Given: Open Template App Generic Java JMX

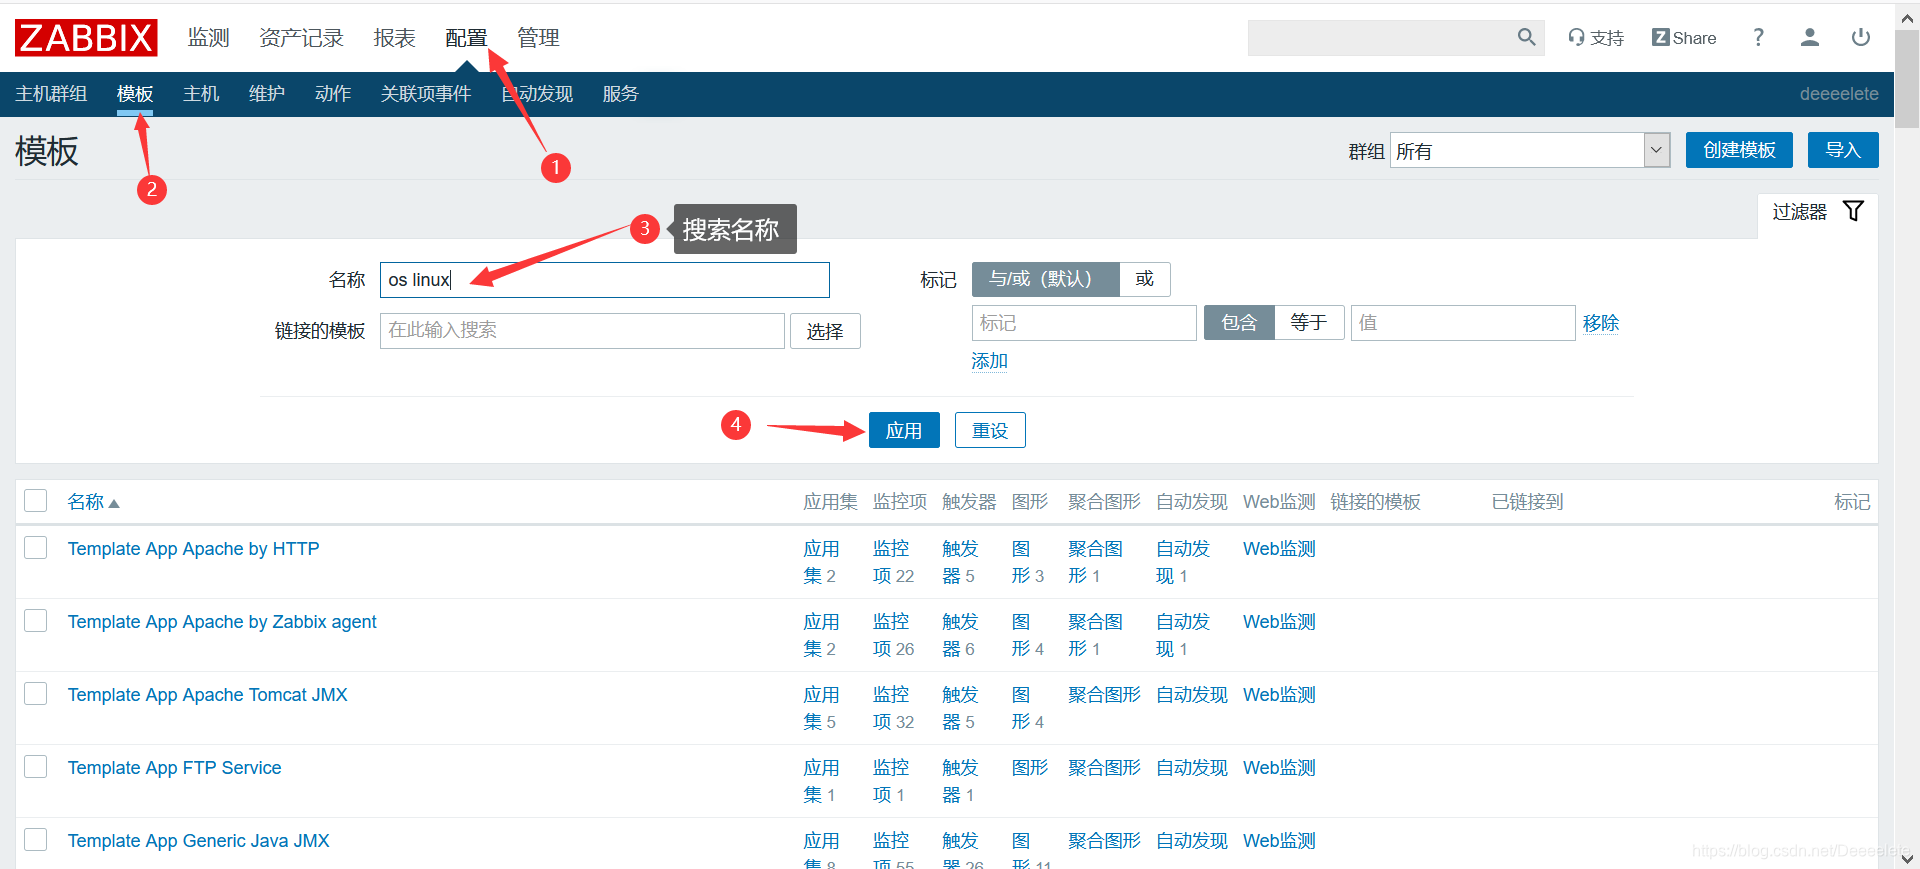Looking at the screenshot, I should click(199, 841).
